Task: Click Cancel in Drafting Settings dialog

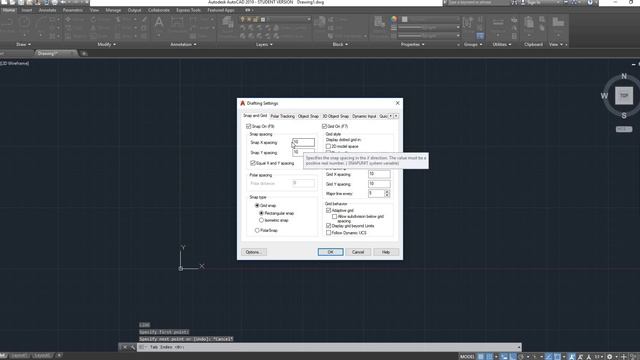Action: [358, 252]
